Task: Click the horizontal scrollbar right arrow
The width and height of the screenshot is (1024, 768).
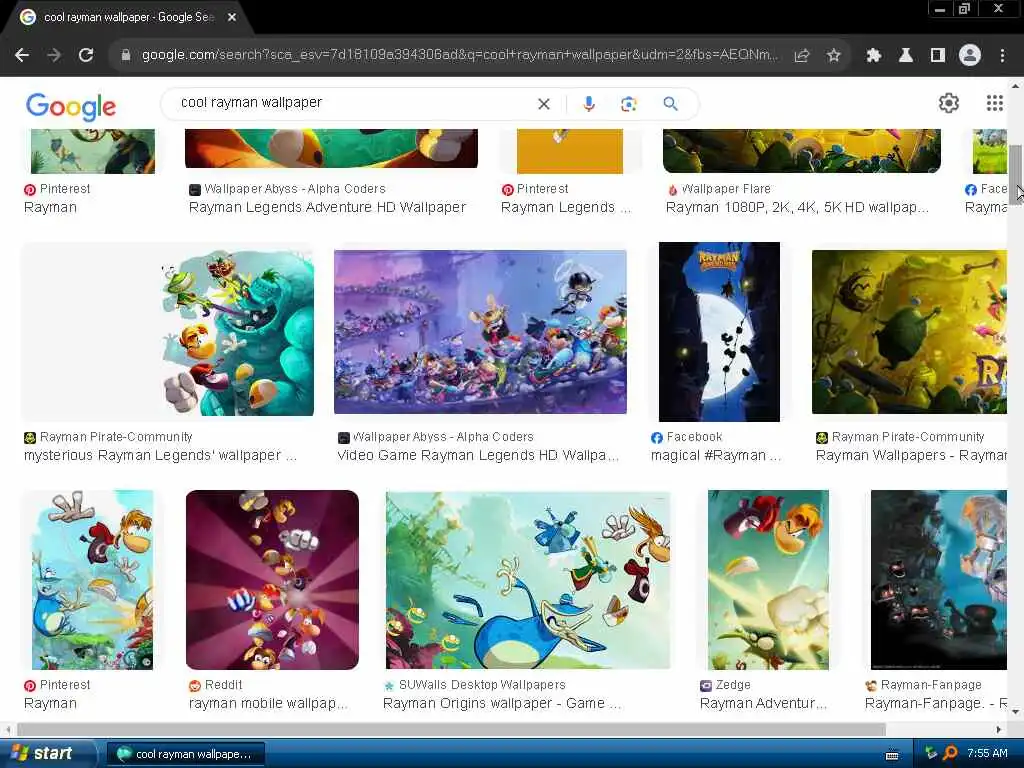Action: pyautogui.click(x=999, y=729)
